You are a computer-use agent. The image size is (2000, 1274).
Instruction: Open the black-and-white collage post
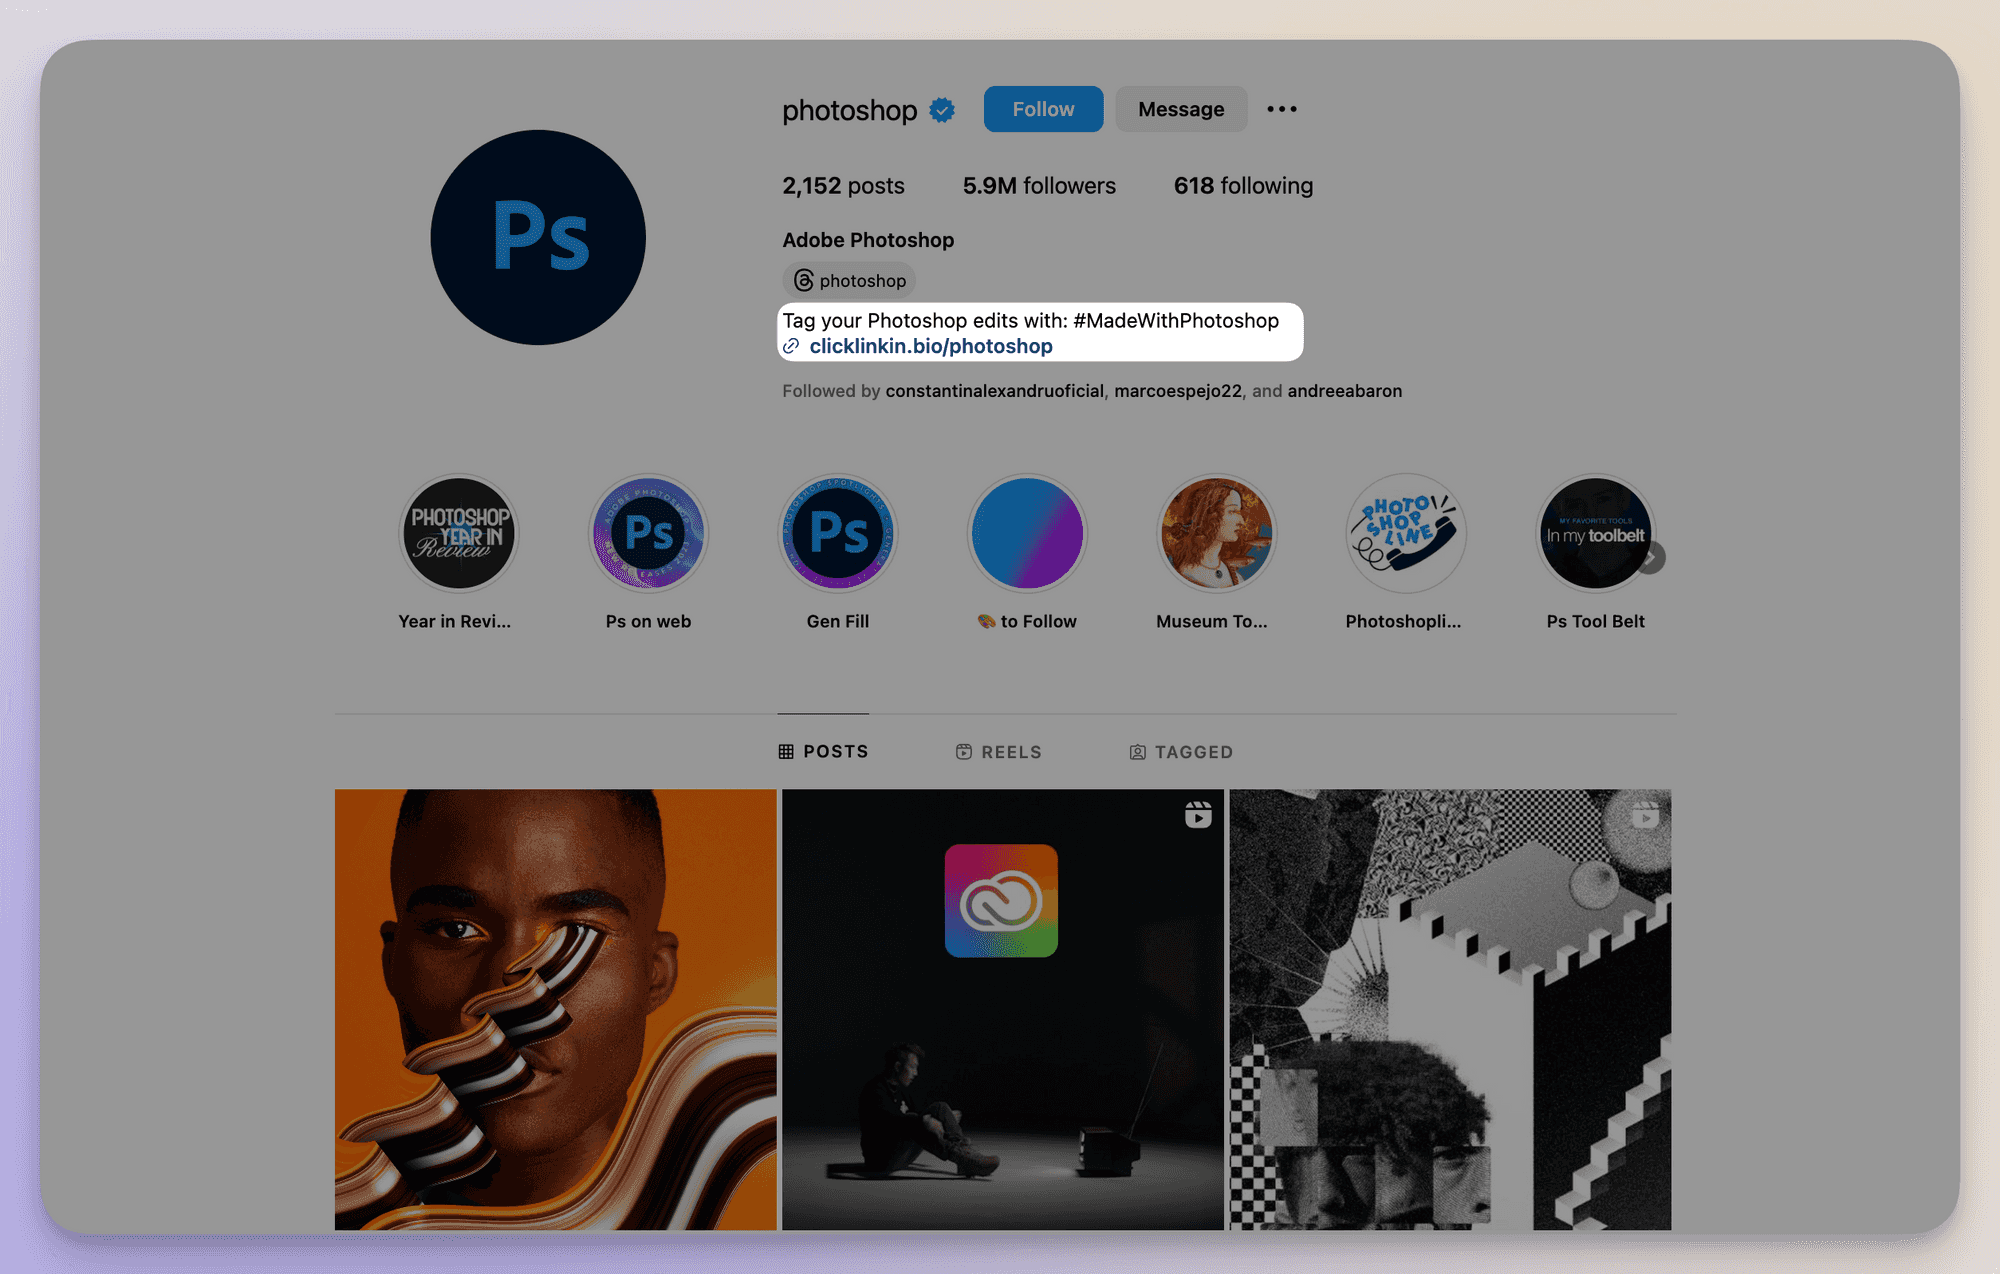point(1450,1009)
